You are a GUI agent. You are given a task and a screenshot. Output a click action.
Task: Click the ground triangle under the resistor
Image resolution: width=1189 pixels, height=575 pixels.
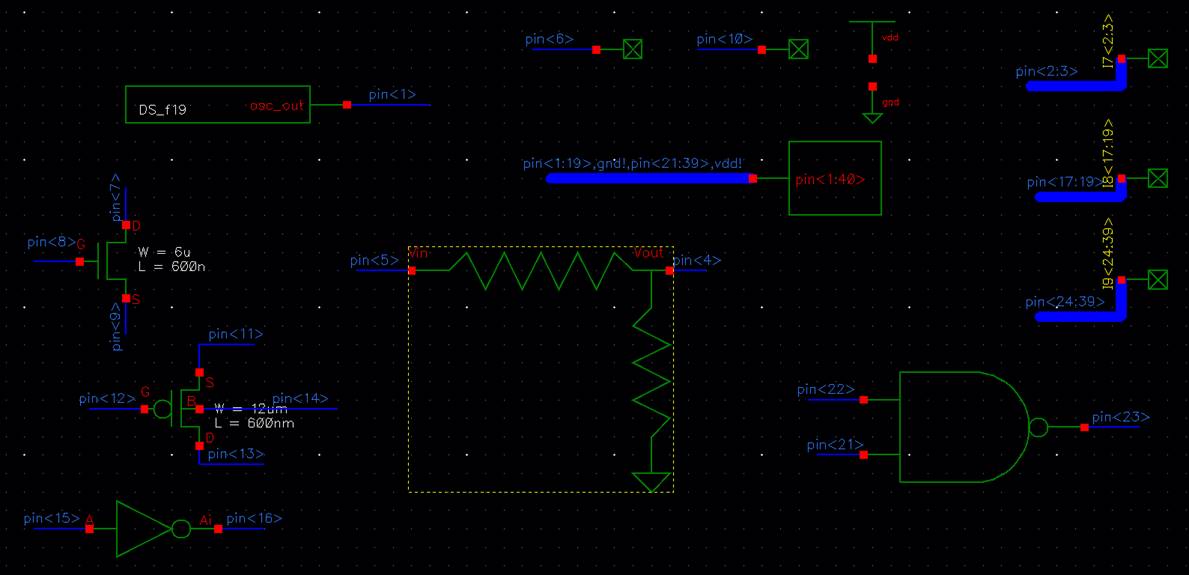tap(653, 482)
